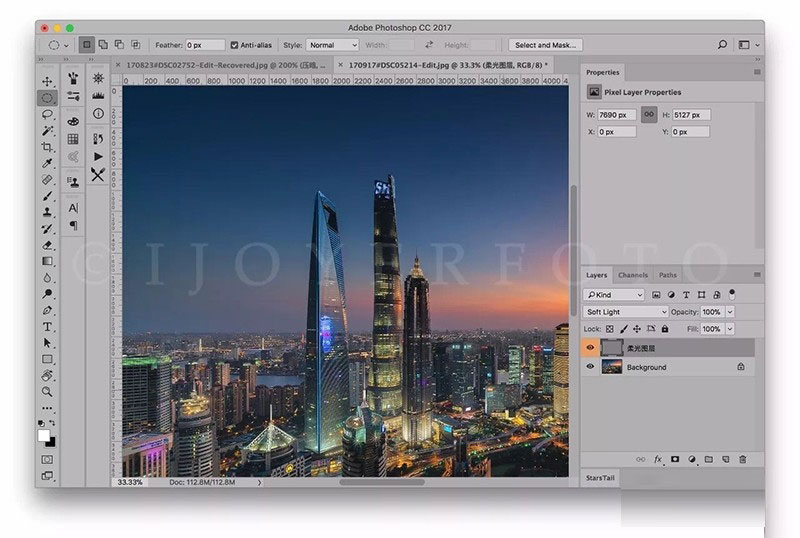This screenshot has width=800, height=538.
Task: Click the Select and Mask button
Action: point(545,45)
